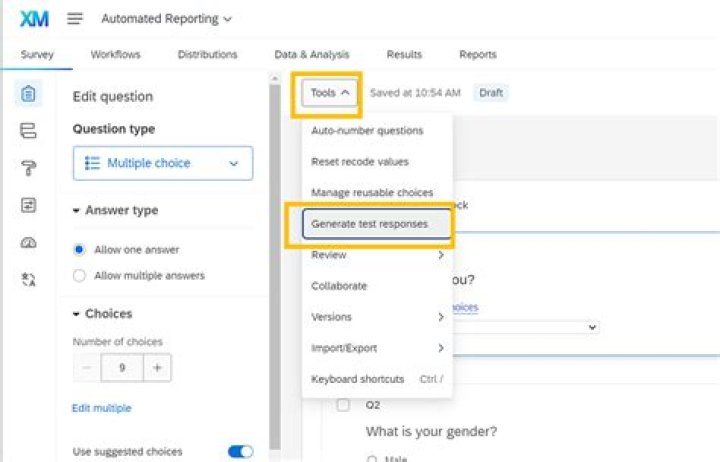Click the number of choices input field
The image size is (720, 462).
click(x=122, y=367)
